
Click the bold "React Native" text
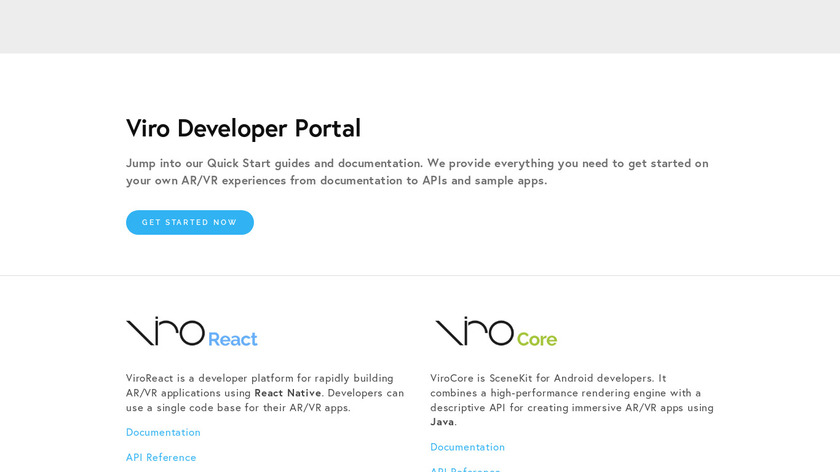click(288, 393)
